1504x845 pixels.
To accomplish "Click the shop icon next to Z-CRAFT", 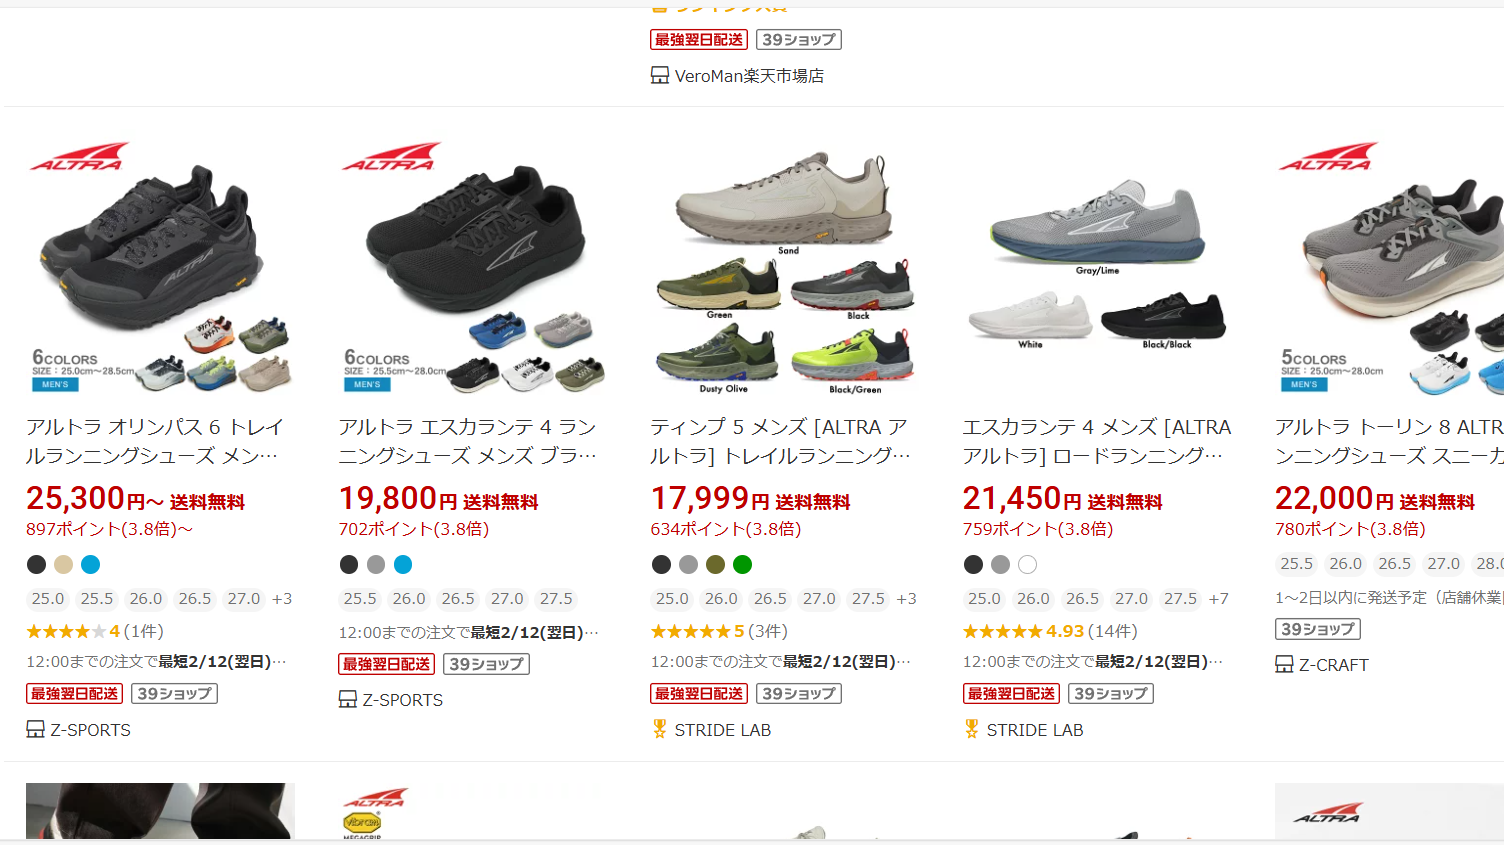I will click(1284, 664).
